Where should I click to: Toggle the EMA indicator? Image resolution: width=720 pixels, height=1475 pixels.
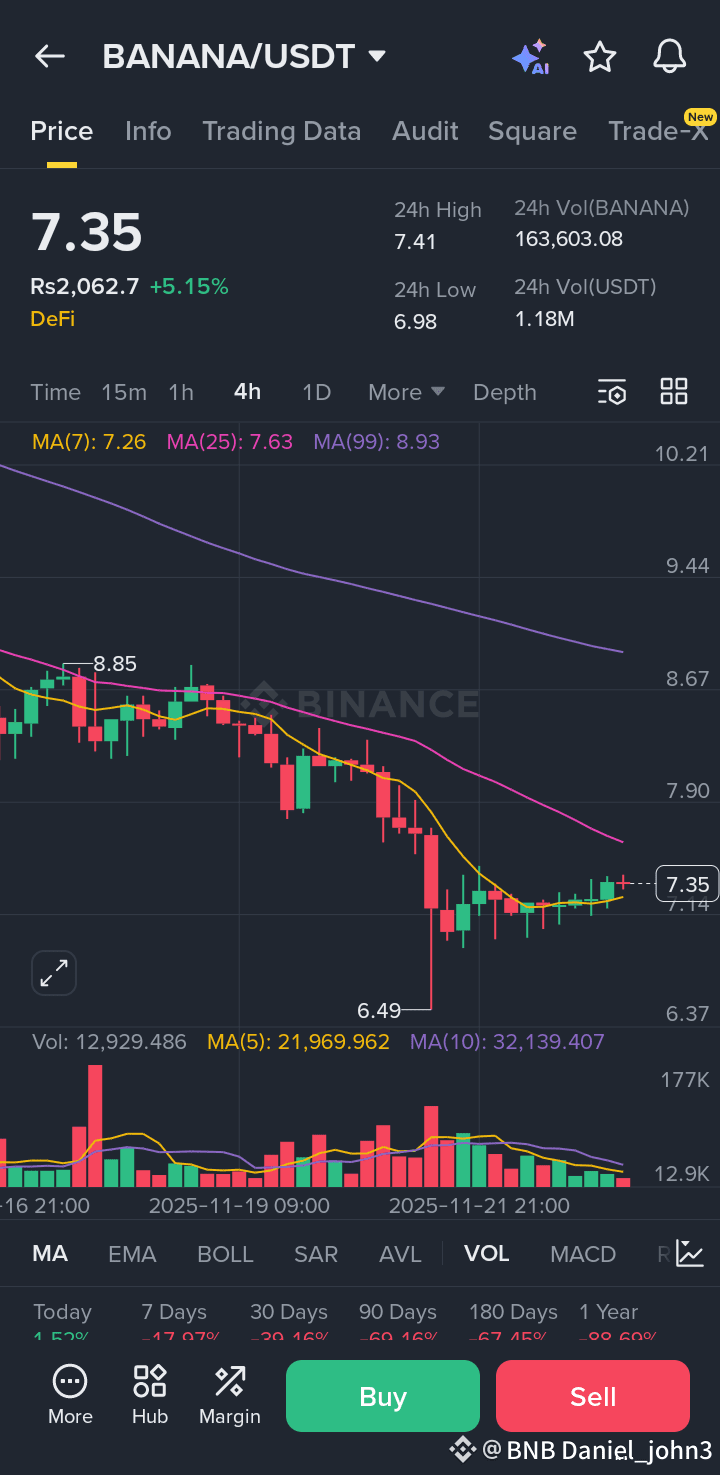click(x=132, y=1254)
